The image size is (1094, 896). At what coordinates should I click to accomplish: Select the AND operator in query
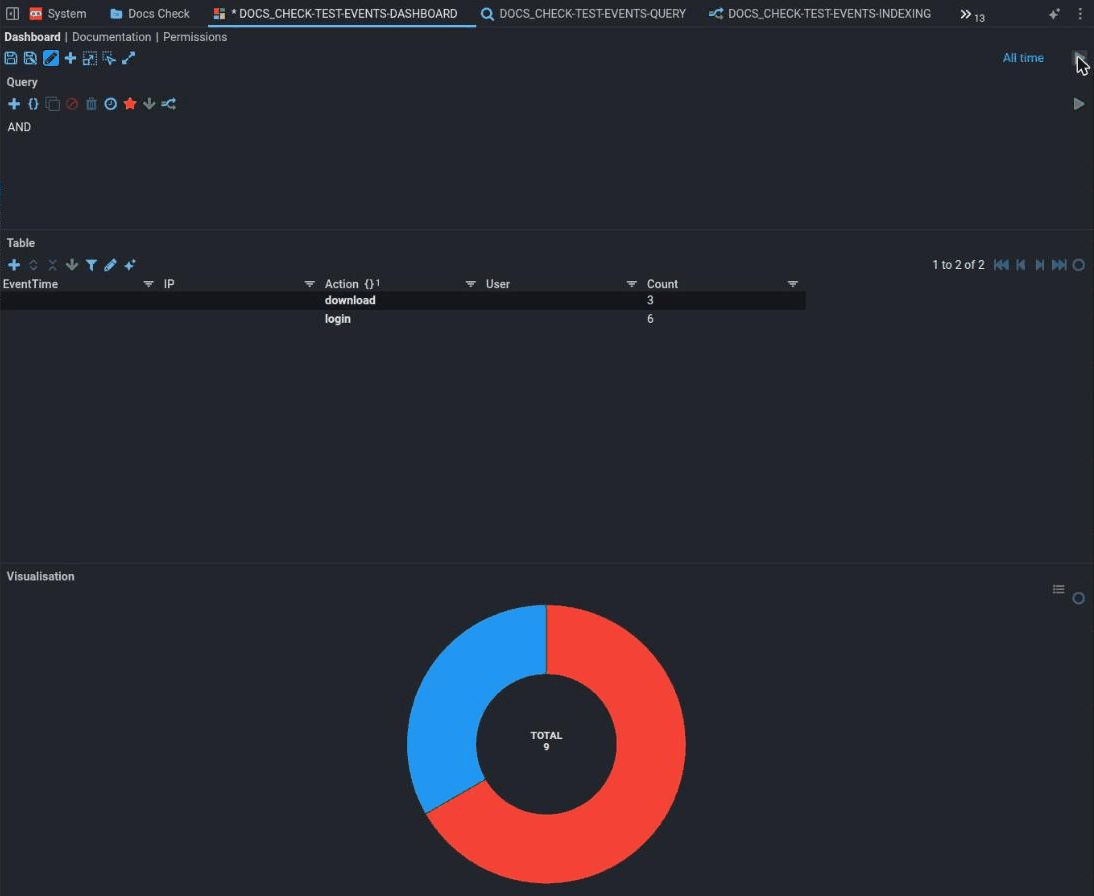(20, 127)
